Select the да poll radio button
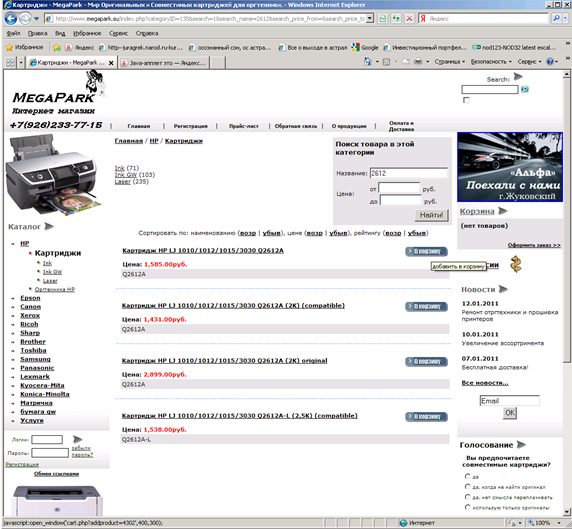This screenshot has height=529, width=572. pyautogui.click(x=468, y=476)
